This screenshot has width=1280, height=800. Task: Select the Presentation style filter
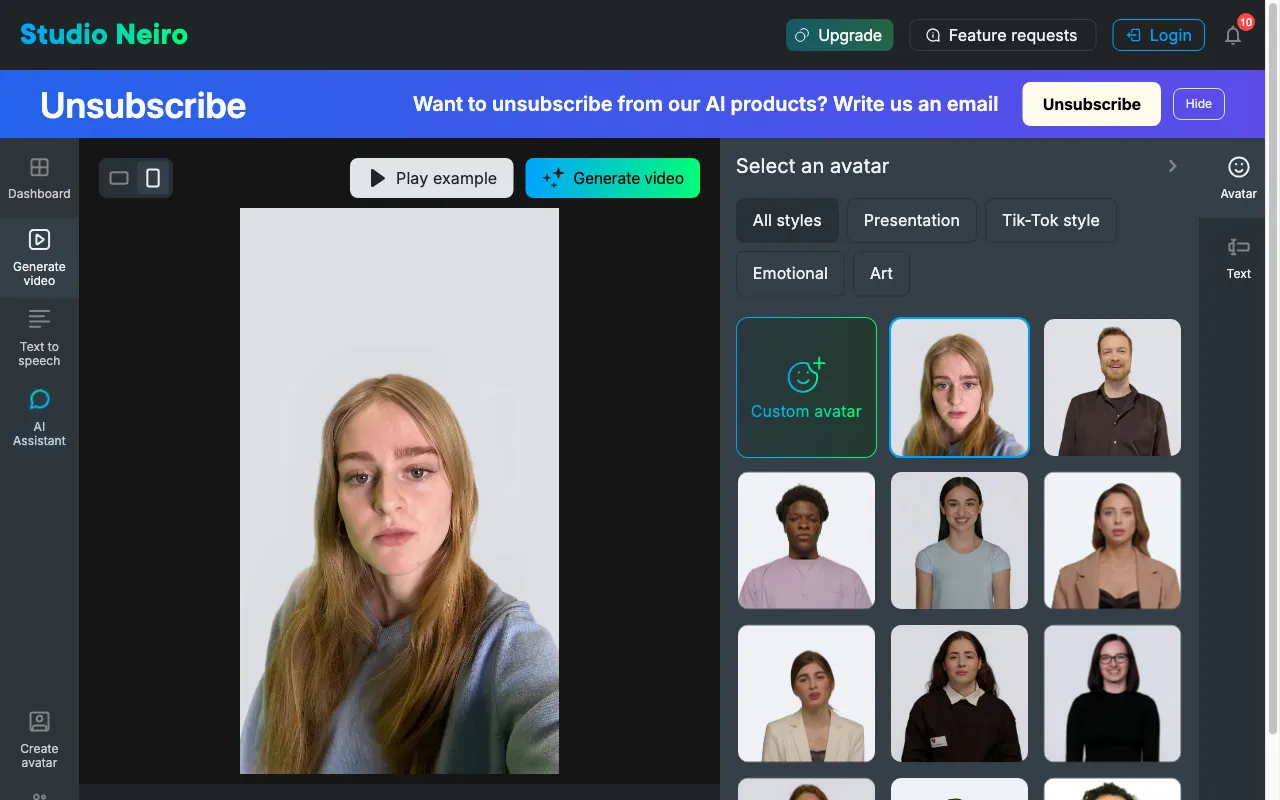(912, 220)
